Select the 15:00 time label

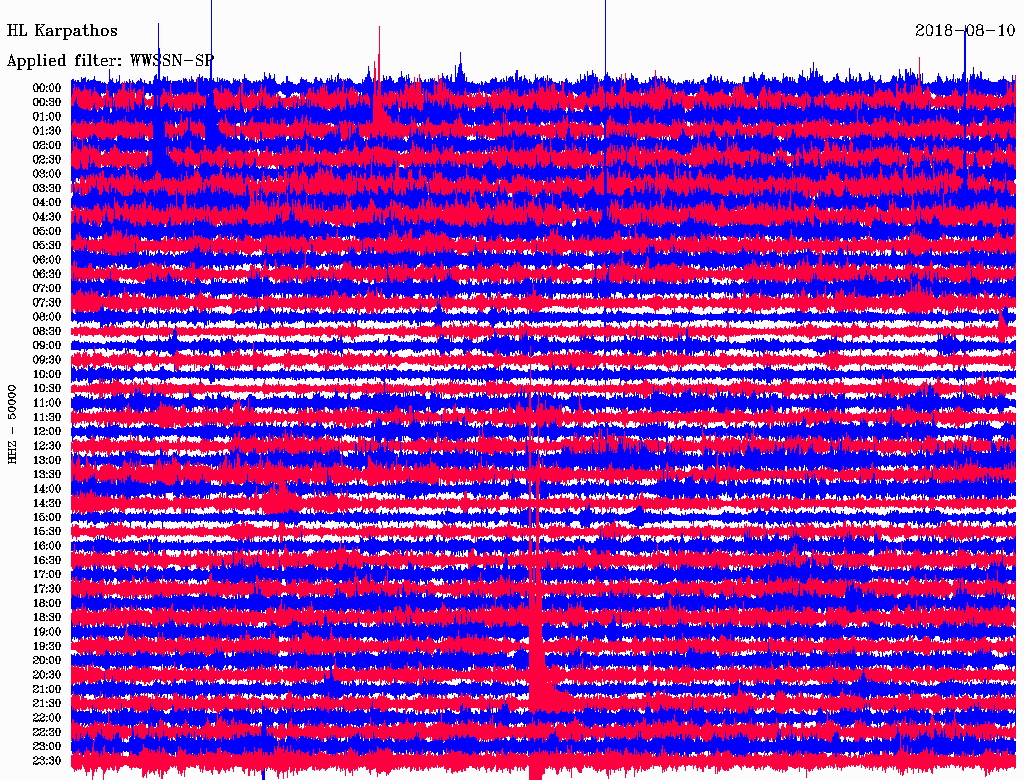(x=47, y=517)
